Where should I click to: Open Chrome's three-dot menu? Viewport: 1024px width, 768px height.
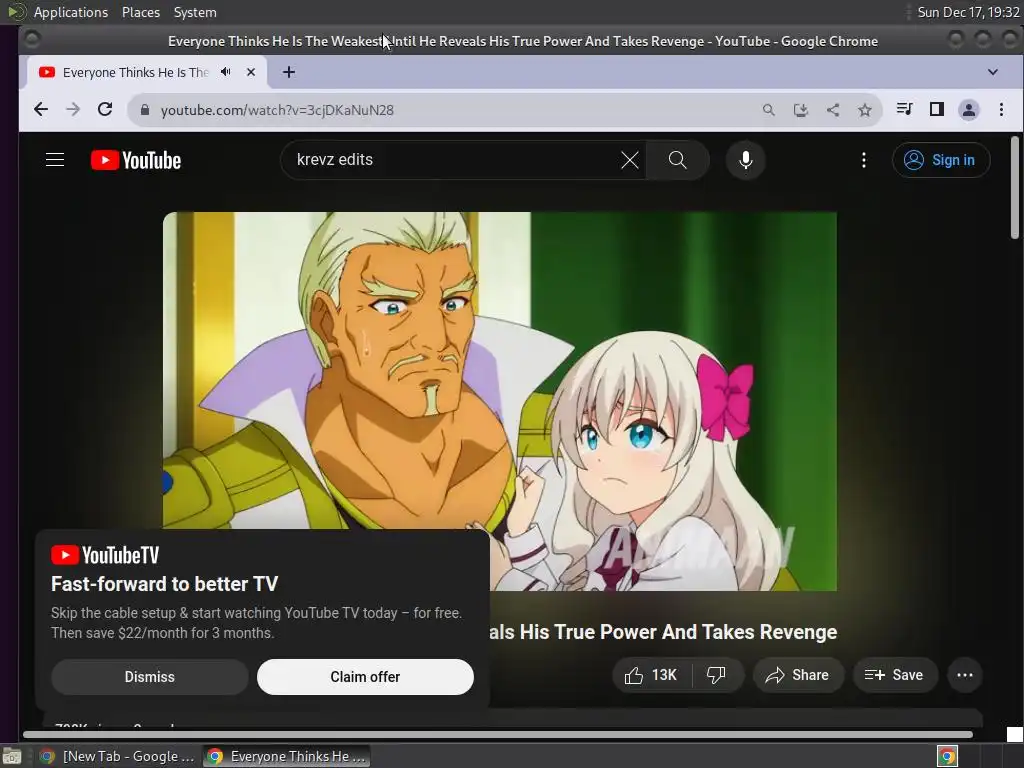(x=1001, y=110)
